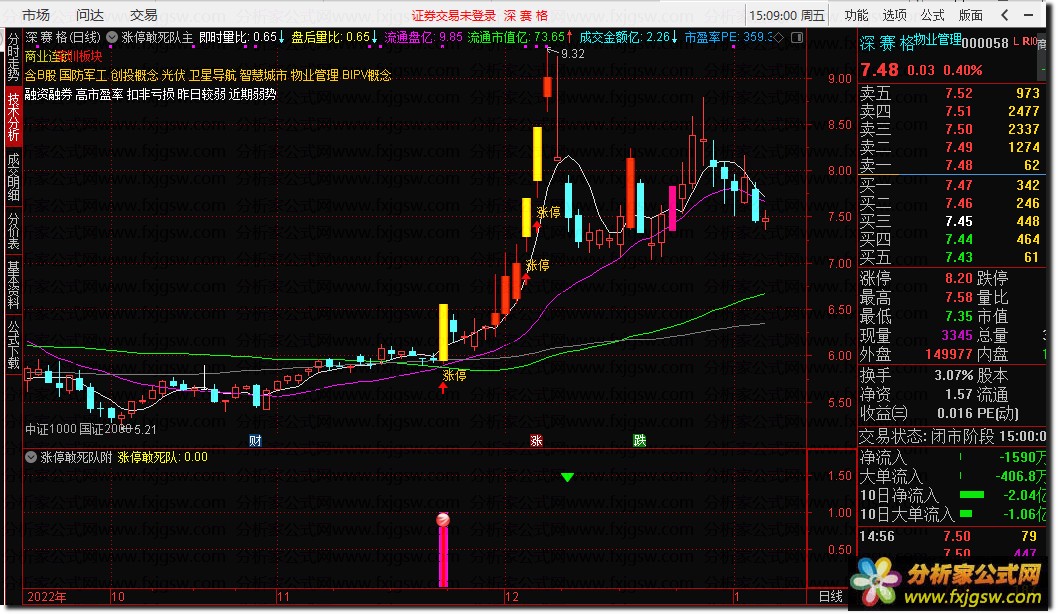The height and width of the screenshot is (614, 1058).
Task: Click the 换手 value 3.07%
Action: point(953,375)
